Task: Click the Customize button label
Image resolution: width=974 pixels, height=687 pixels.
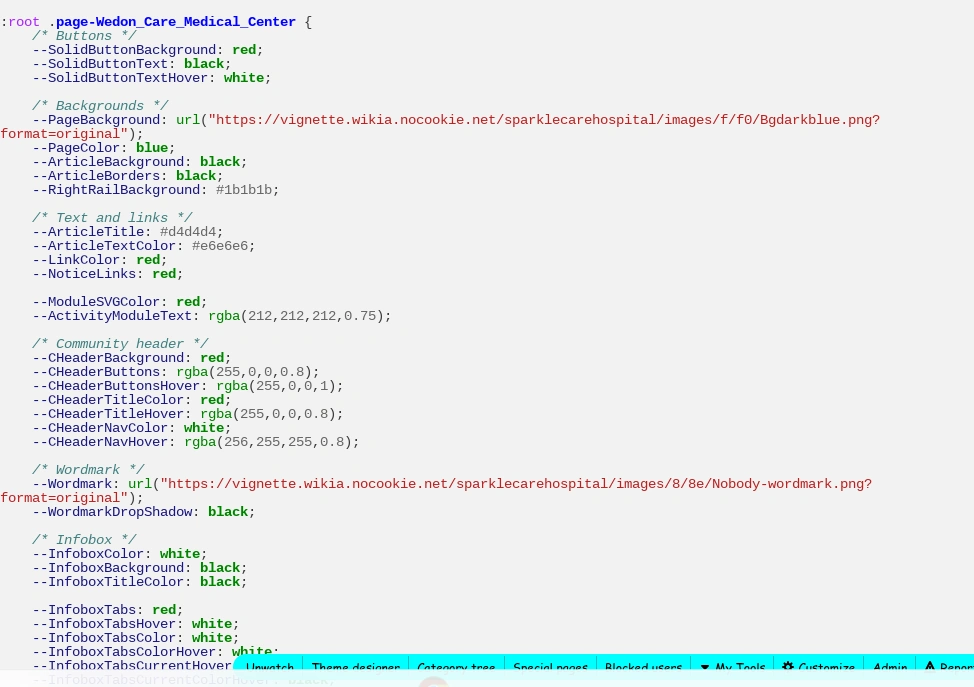Action: click(826, 668)
